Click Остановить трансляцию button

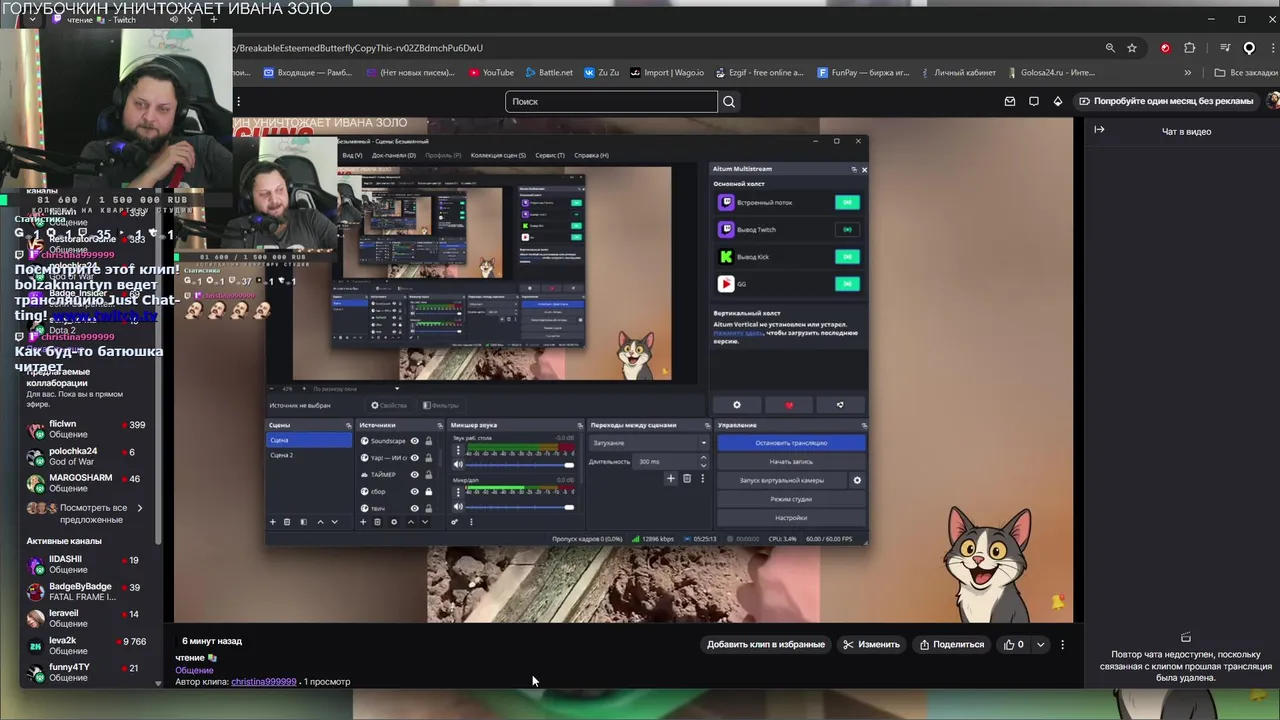[791, 443]
